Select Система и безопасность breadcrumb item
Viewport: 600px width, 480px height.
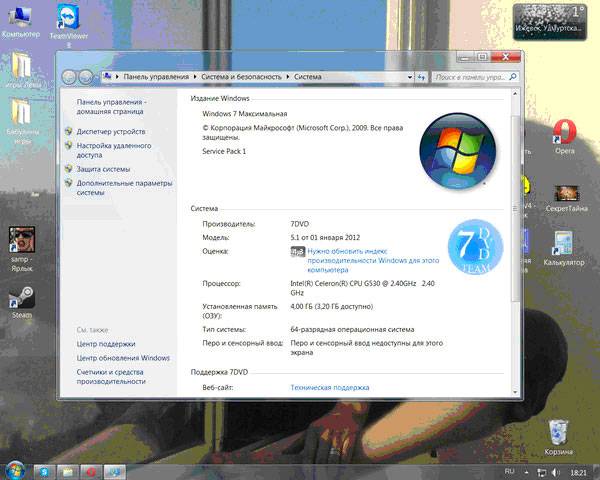coord(242,76)
